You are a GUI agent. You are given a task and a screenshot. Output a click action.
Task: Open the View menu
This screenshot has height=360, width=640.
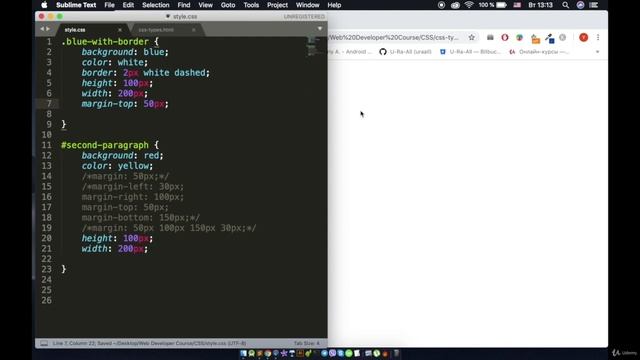tap(205, 5)
